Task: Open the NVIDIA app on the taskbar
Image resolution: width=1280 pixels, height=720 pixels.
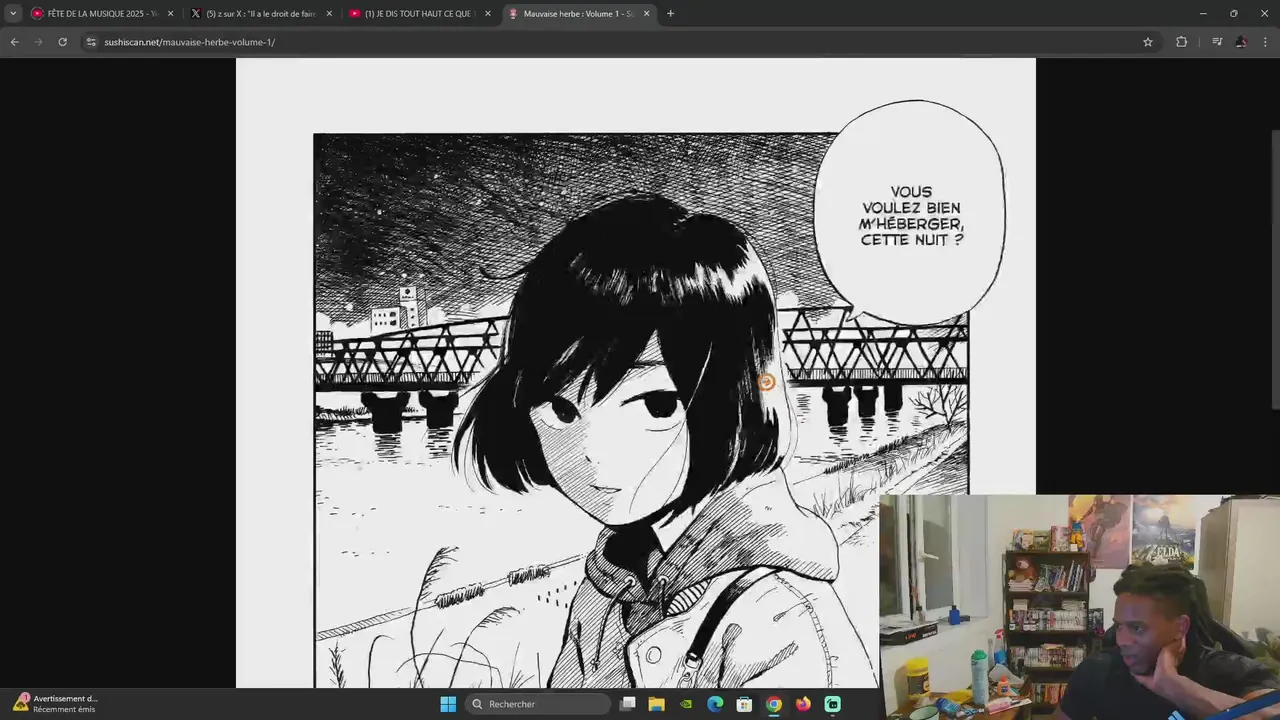Action: tap(686, 704)
